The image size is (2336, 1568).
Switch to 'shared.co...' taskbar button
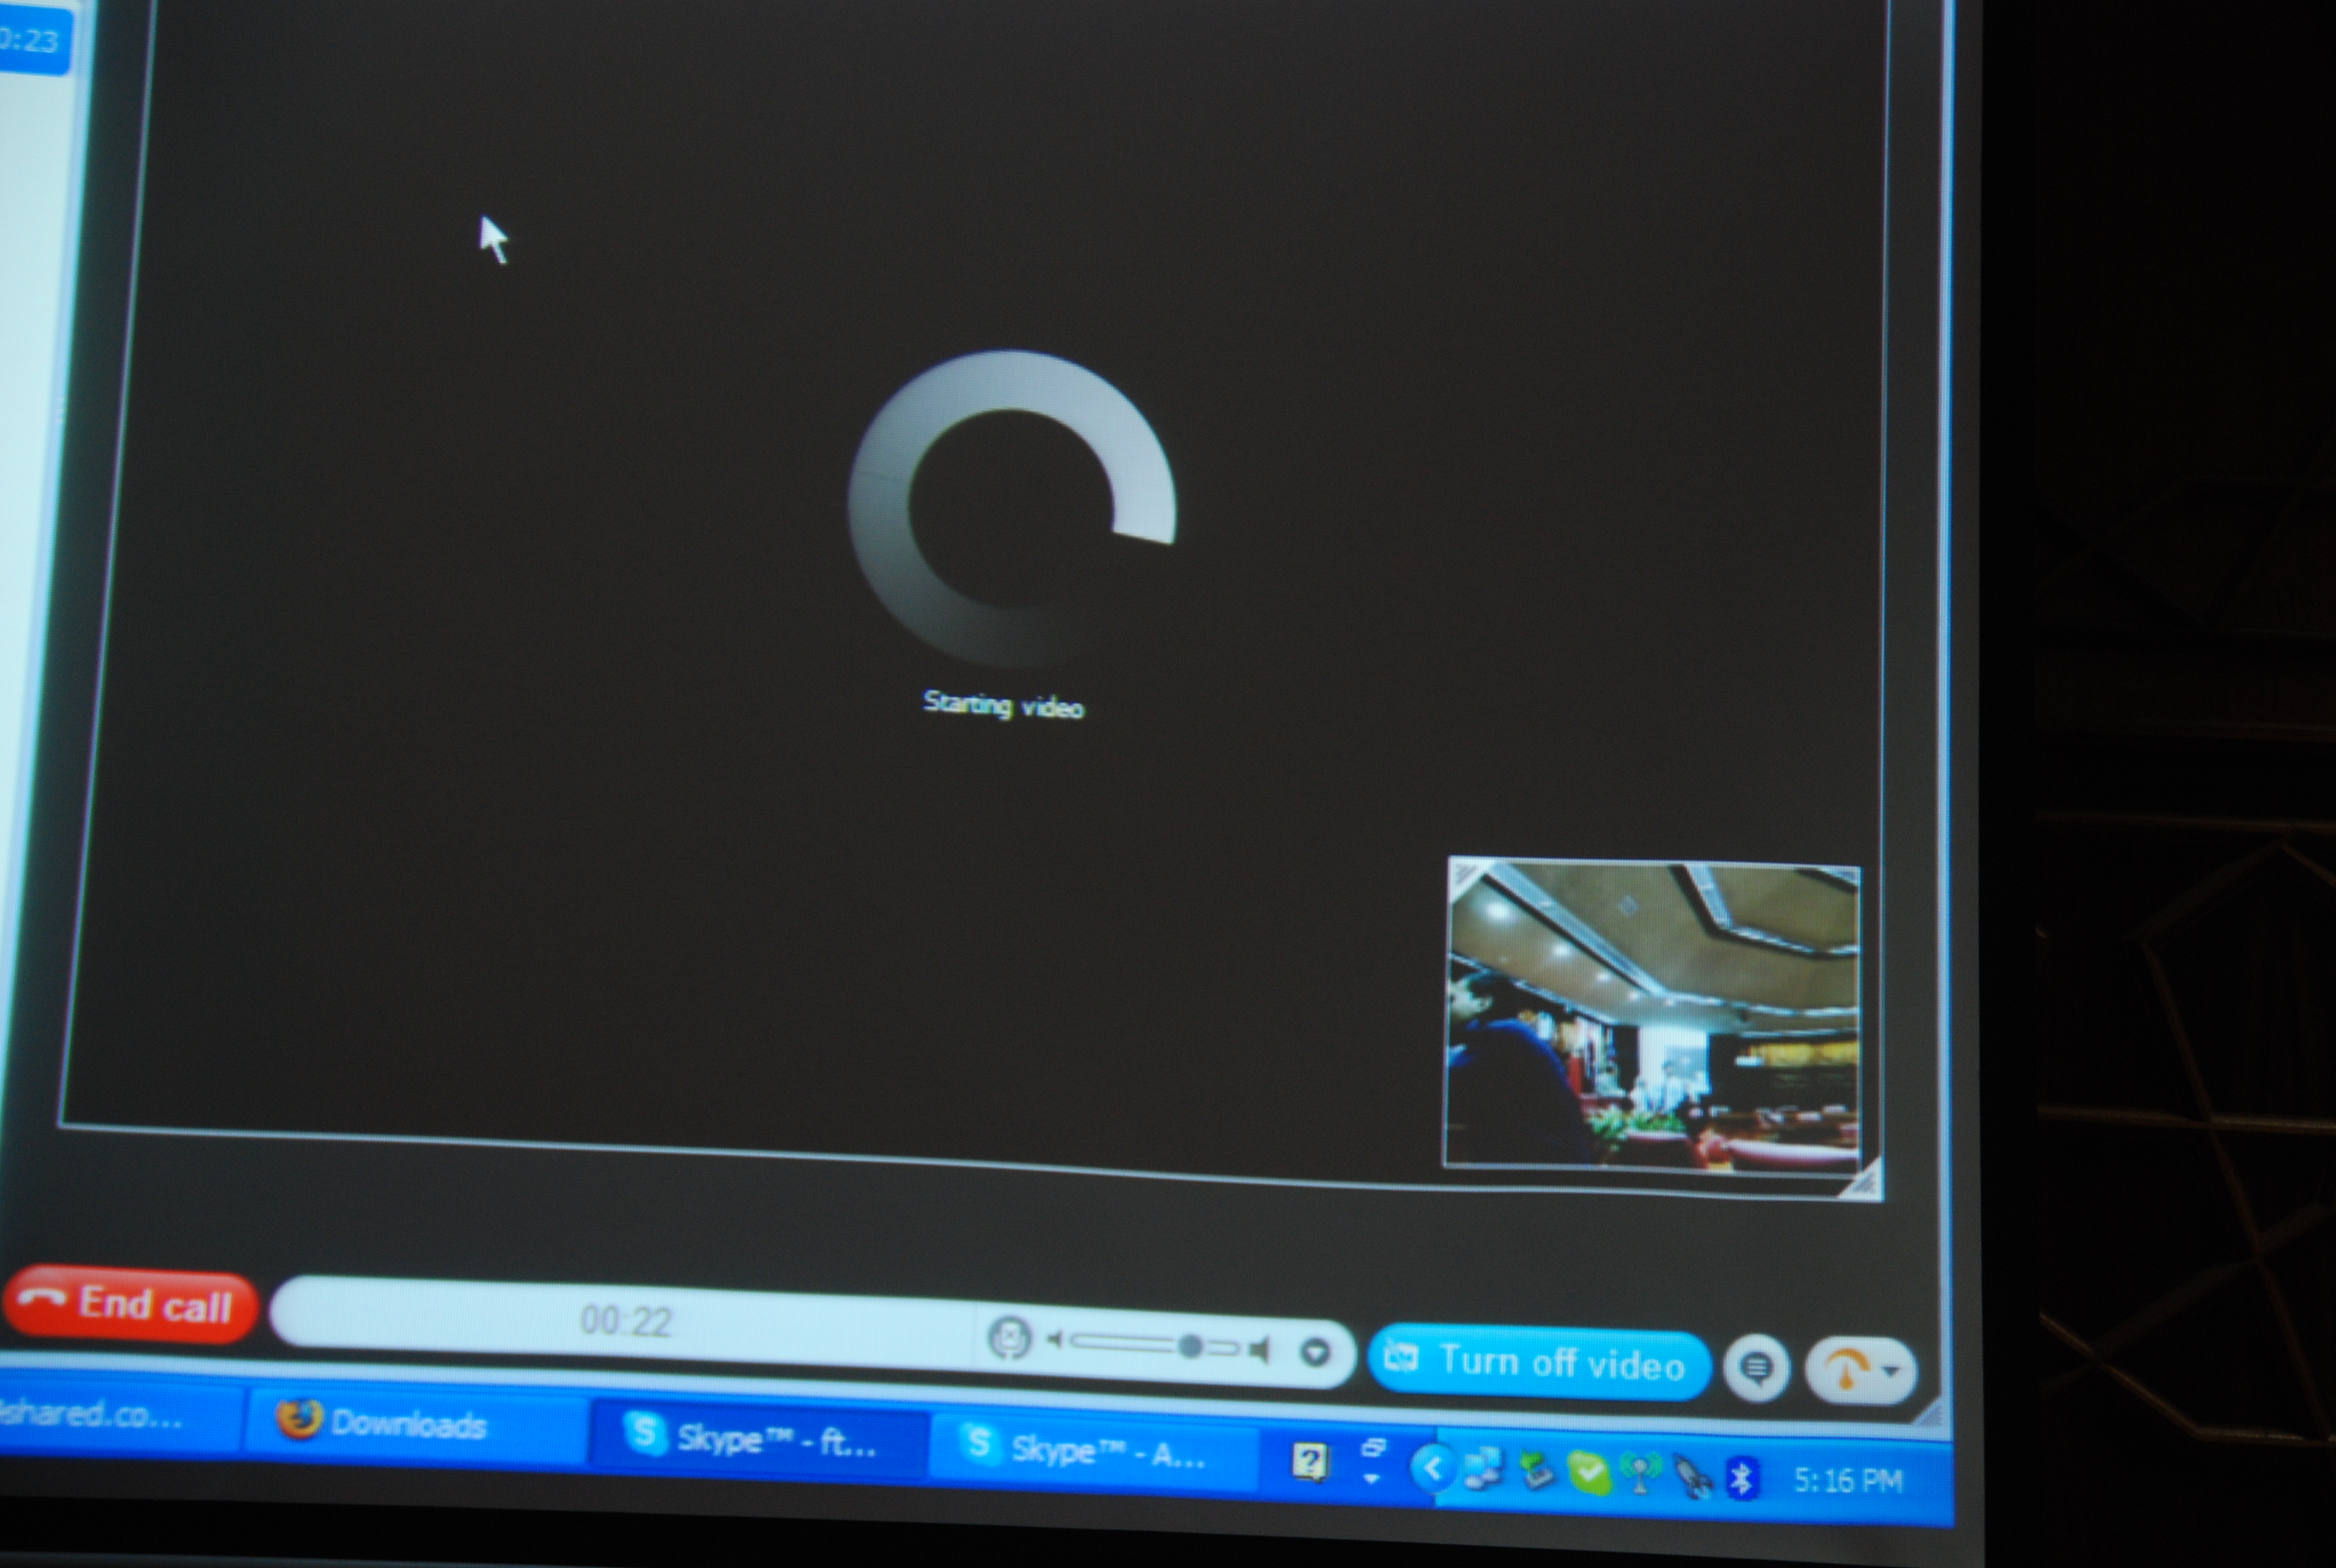[120, 1414]
